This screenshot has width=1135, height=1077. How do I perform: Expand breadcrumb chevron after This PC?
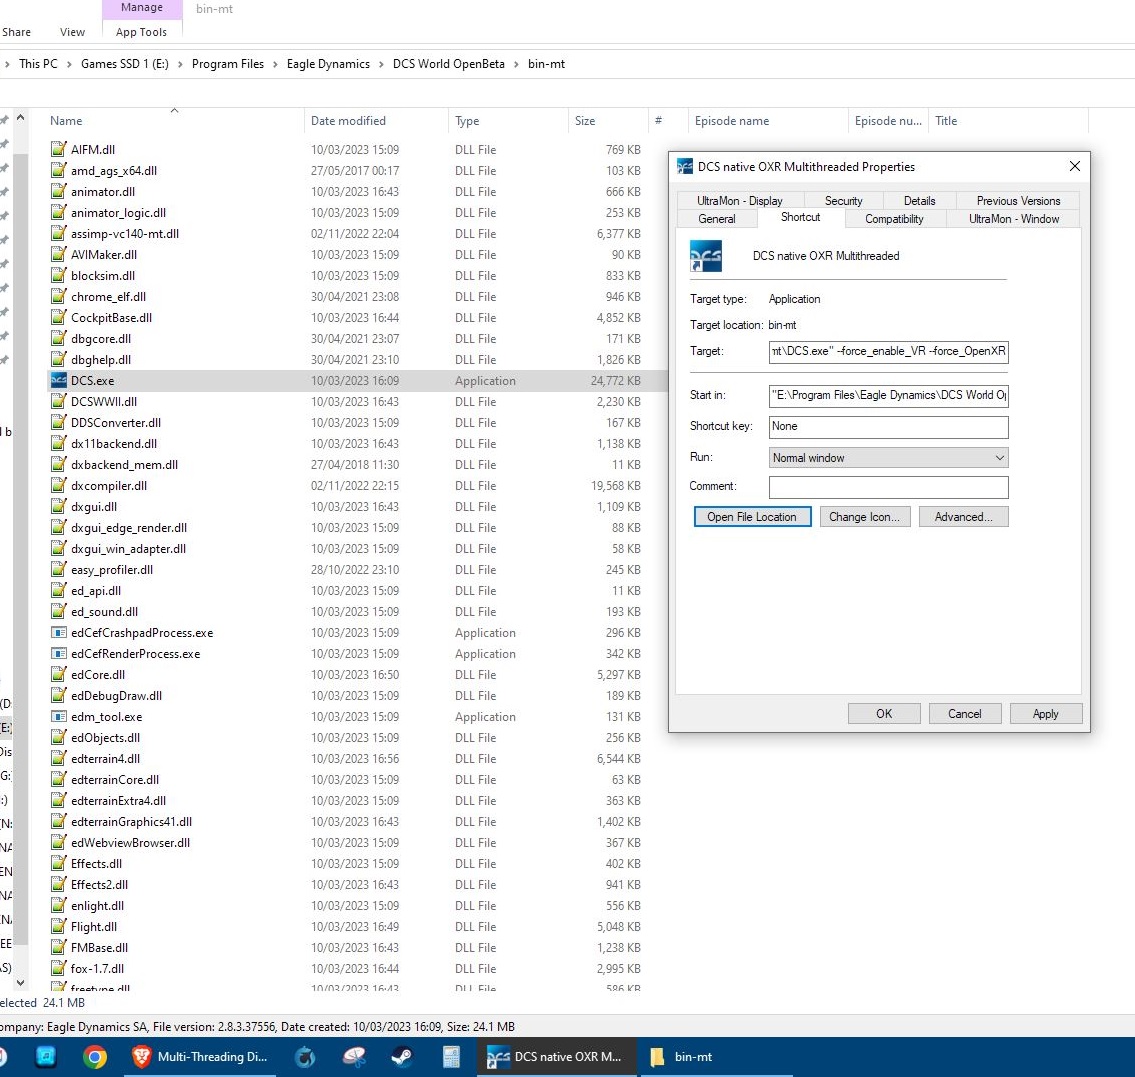(x=69, y=64)
